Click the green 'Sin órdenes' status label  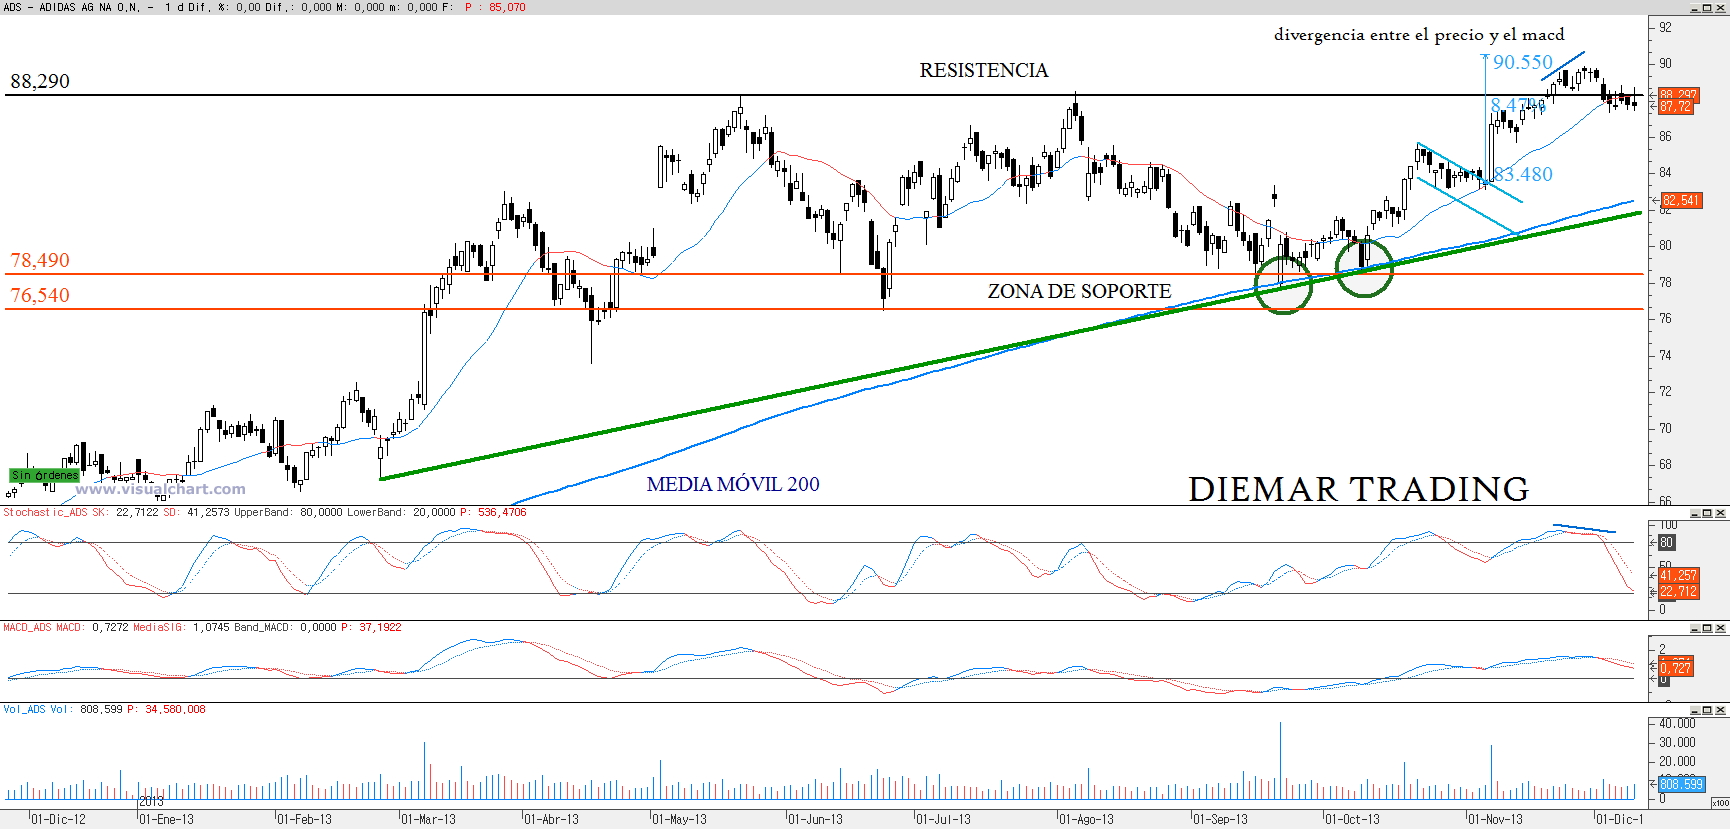coord(44,475)
